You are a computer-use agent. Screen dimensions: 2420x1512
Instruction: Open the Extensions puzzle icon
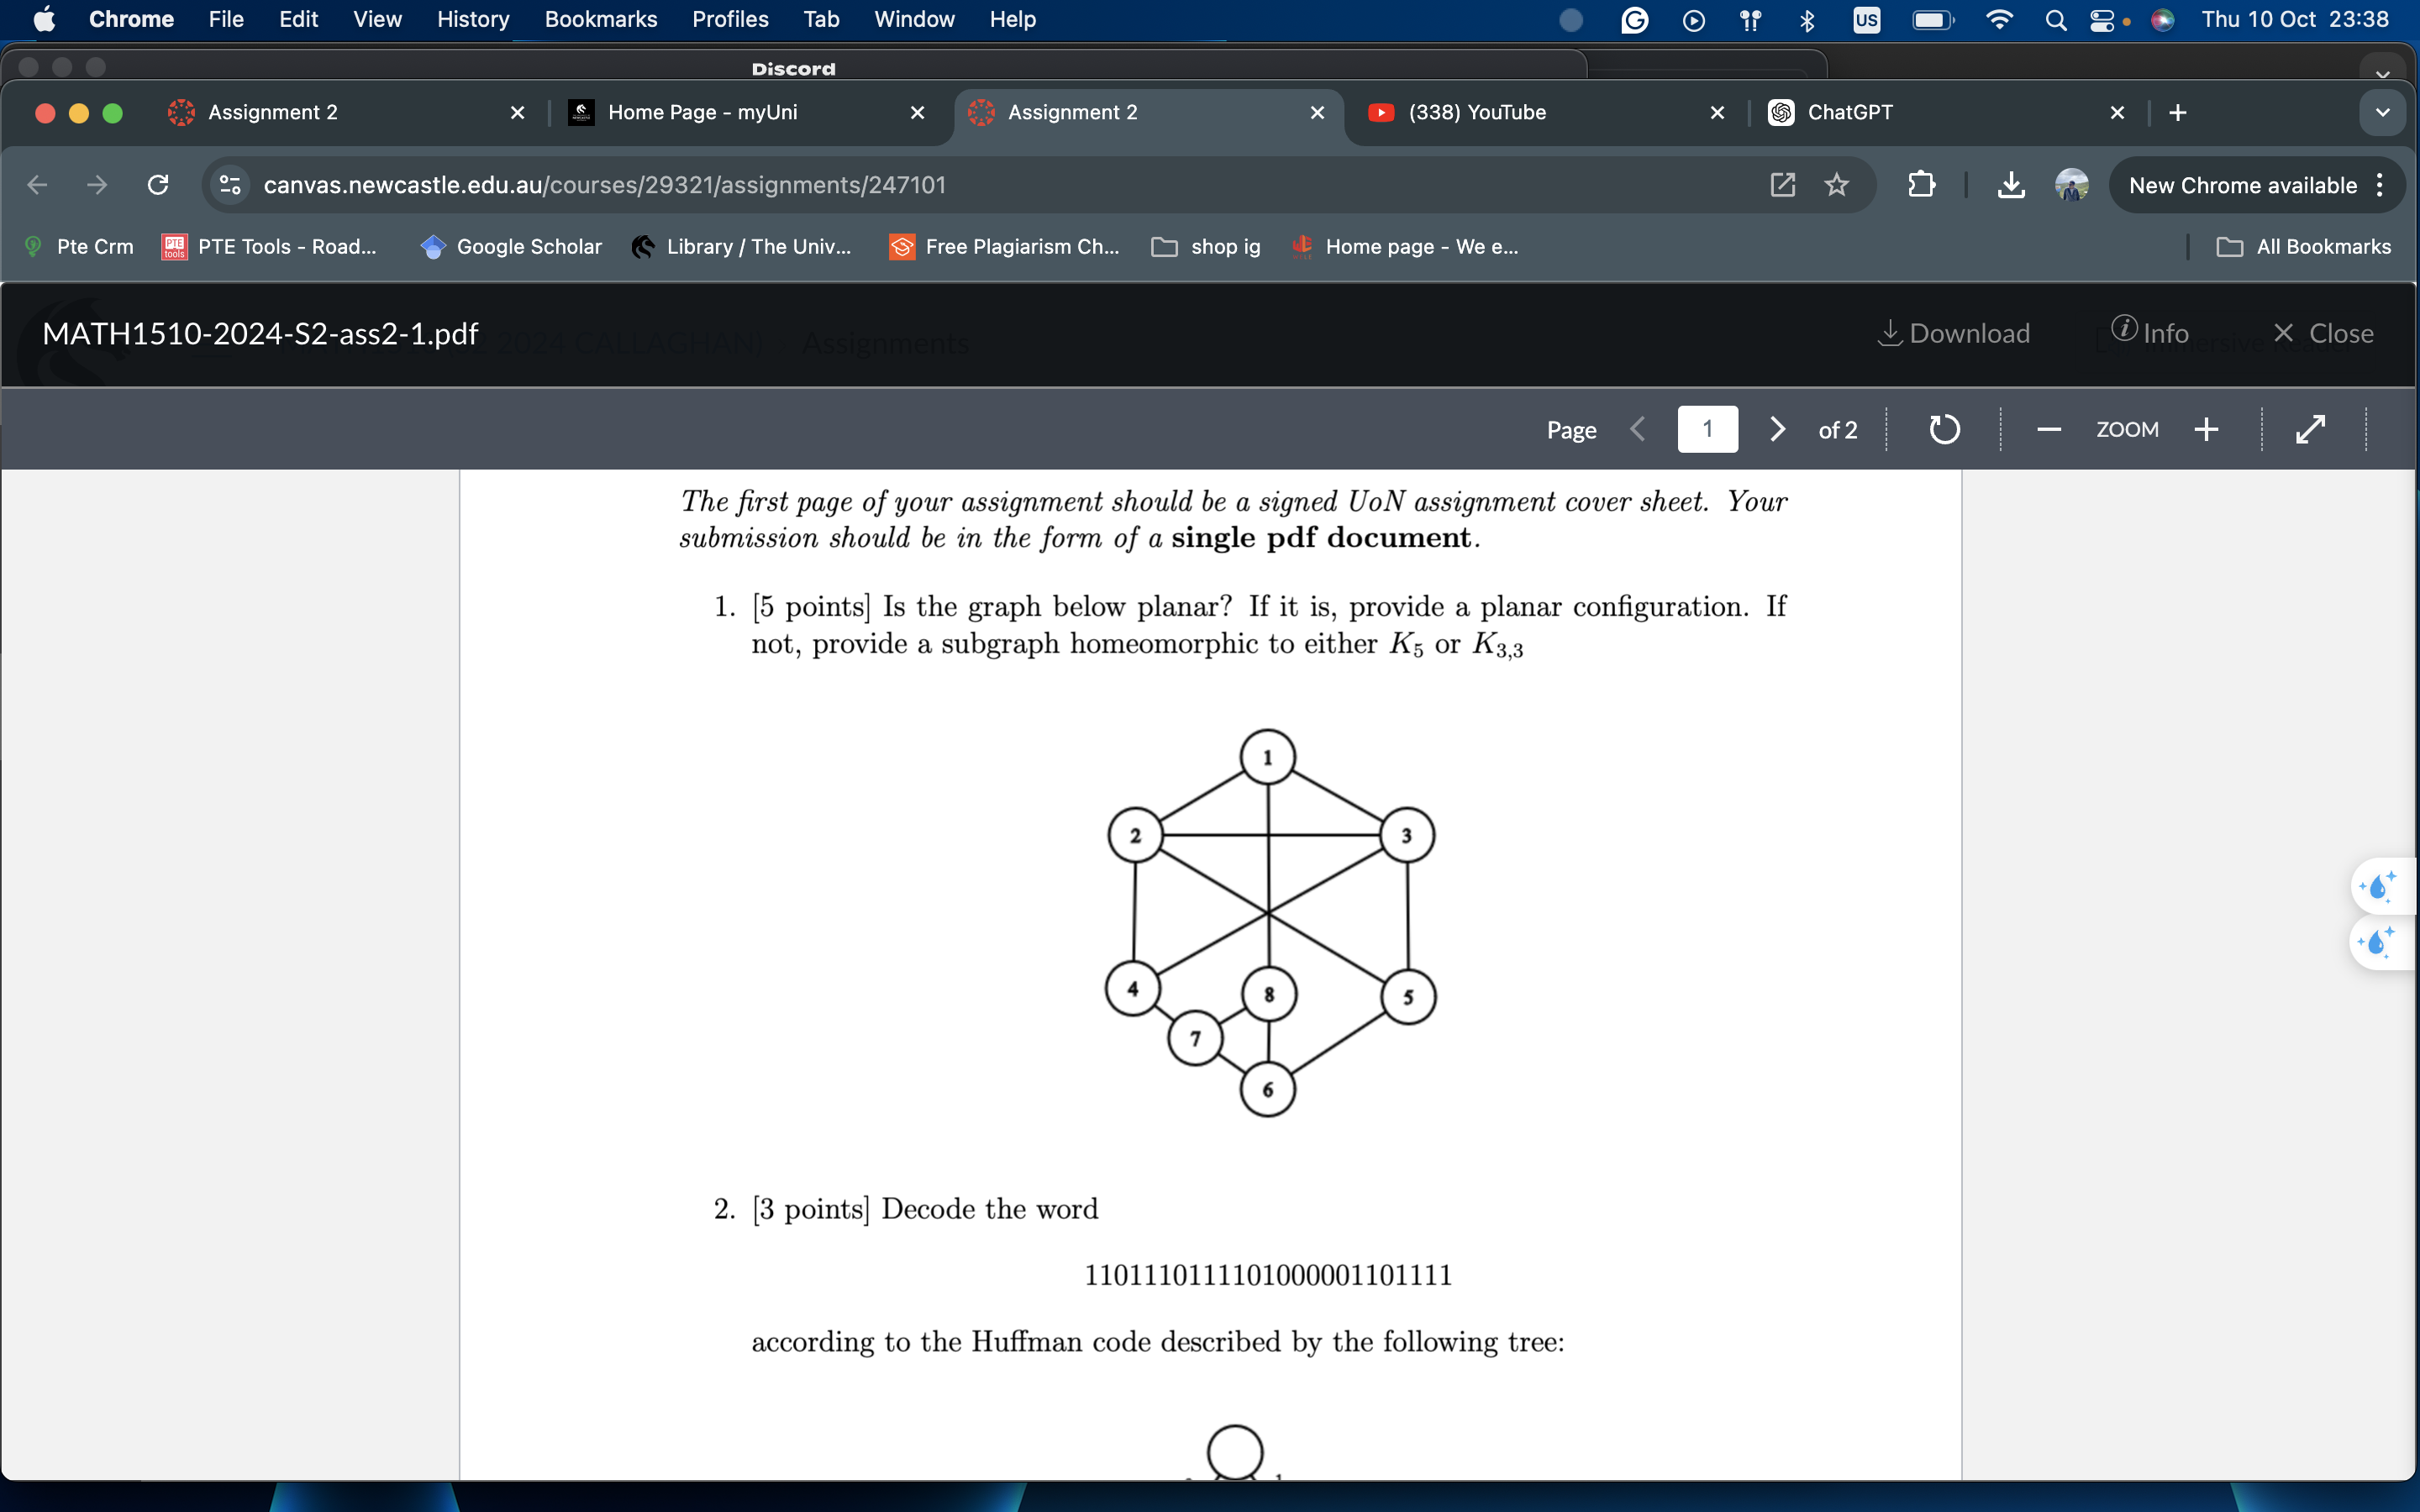[x=1921, y=185]
